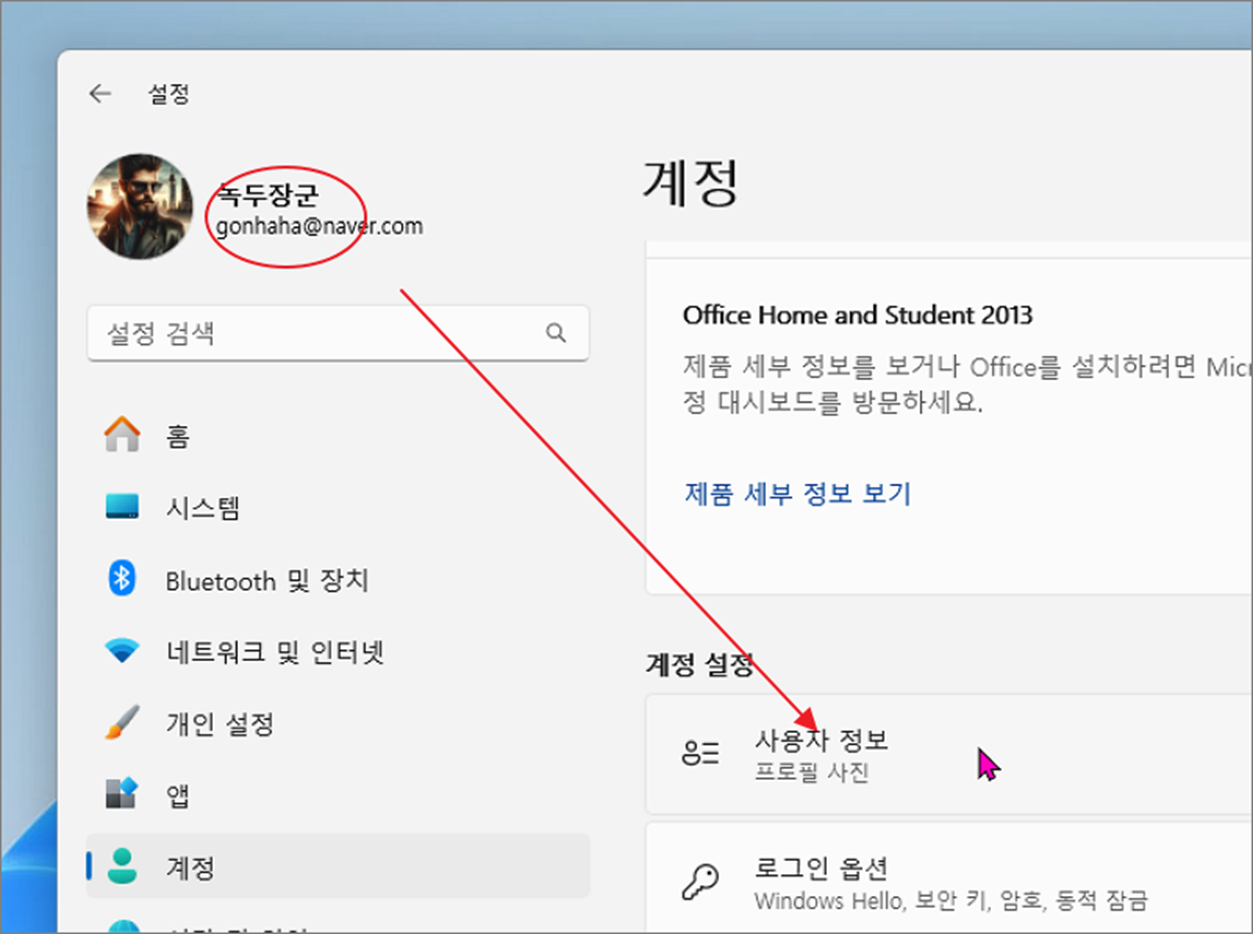Click the 사용자 정보 card icon
1253x934 pixels.
pos(700,755)
